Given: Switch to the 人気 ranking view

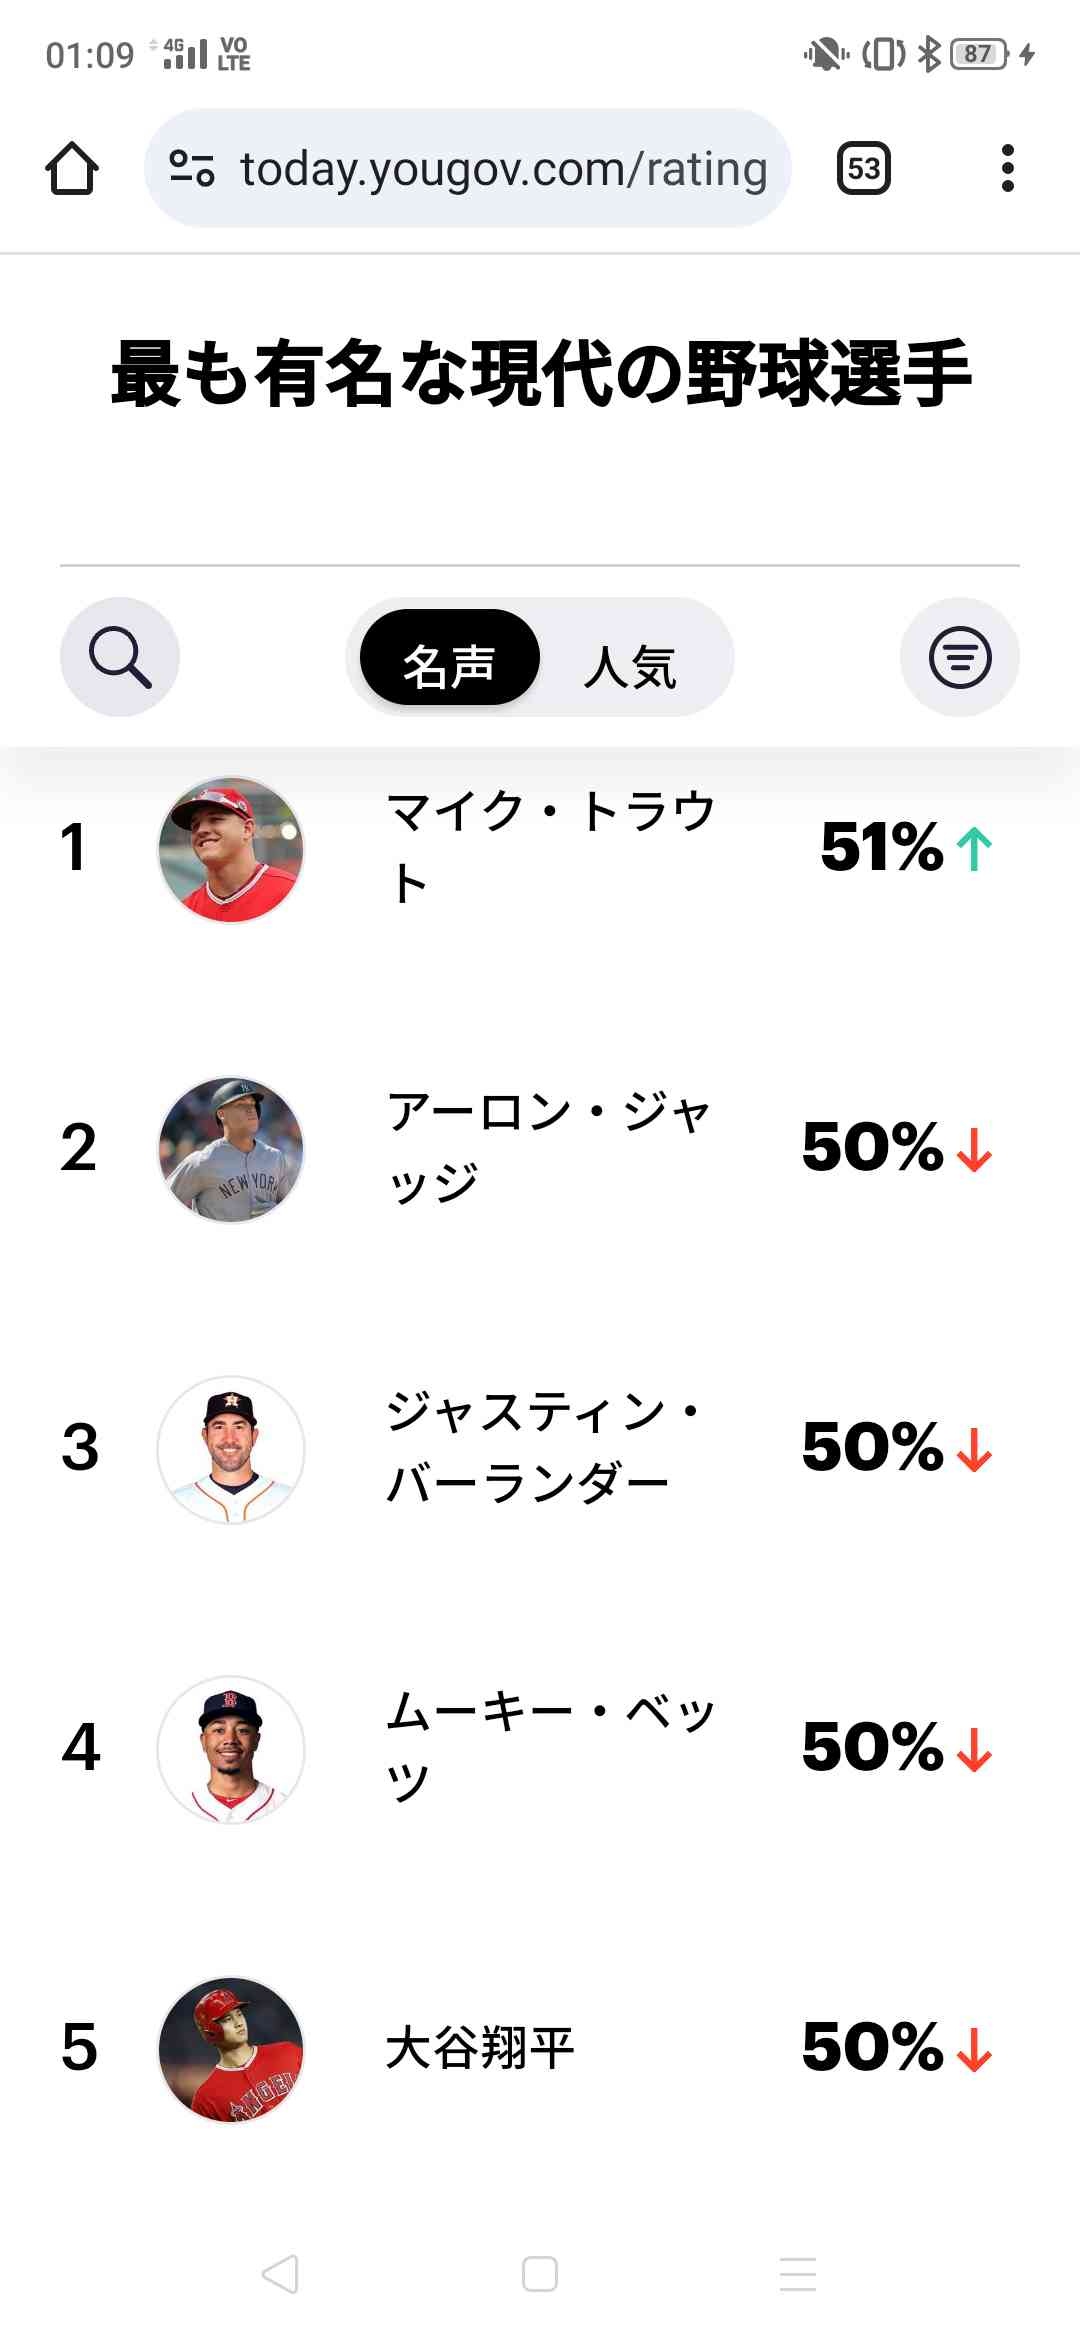Looking at the screenshot, I should click(630, 665).
